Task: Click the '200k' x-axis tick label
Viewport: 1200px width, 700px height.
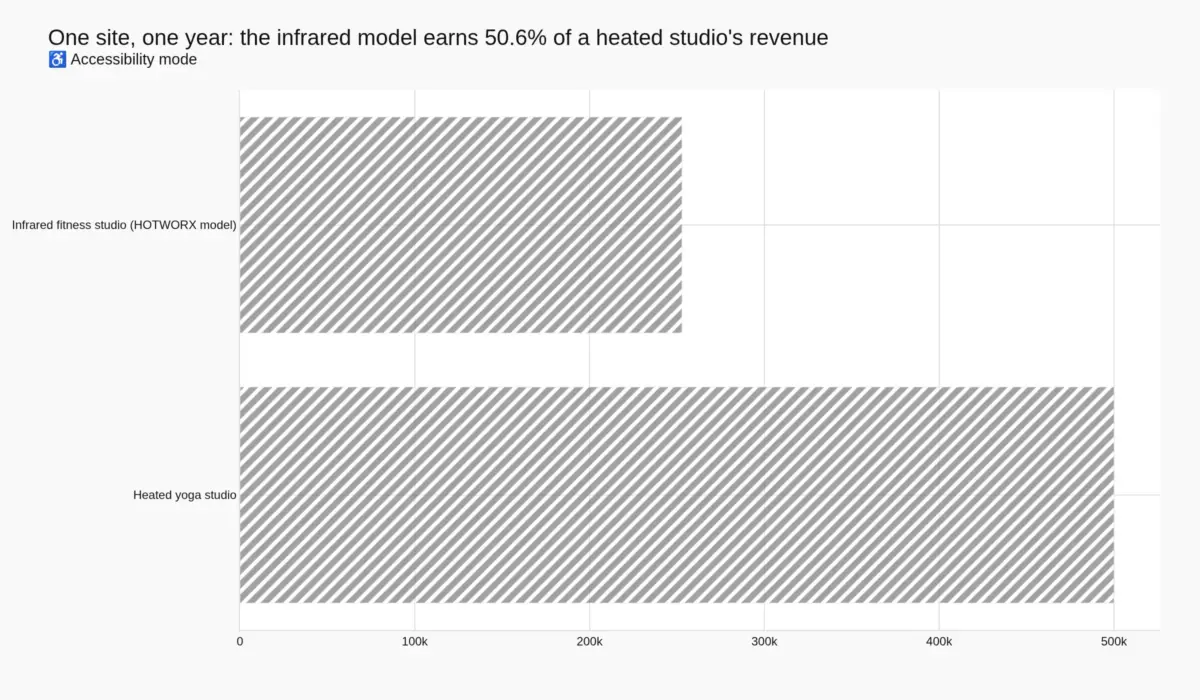Action: click(590, 641)
